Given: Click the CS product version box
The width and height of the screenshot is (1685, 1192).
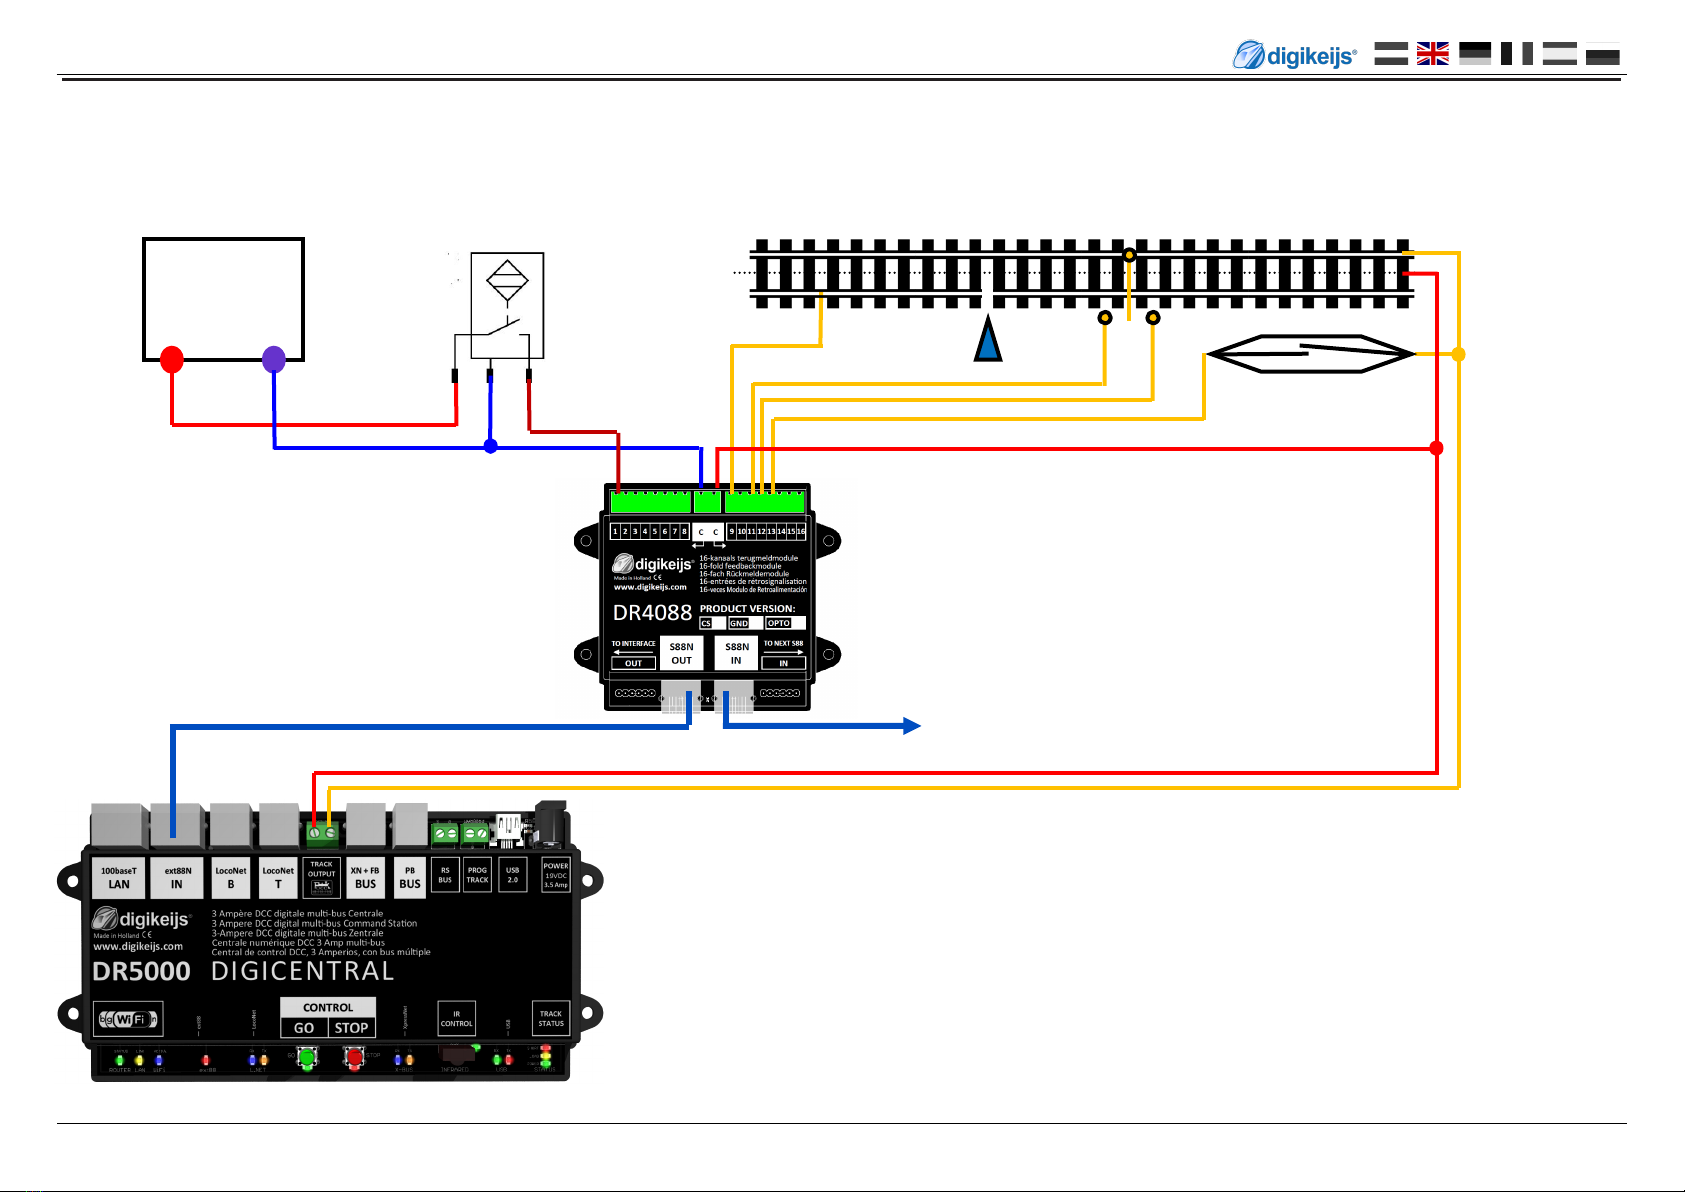Looking at the screenshot, I should click(x=711, y=623).
